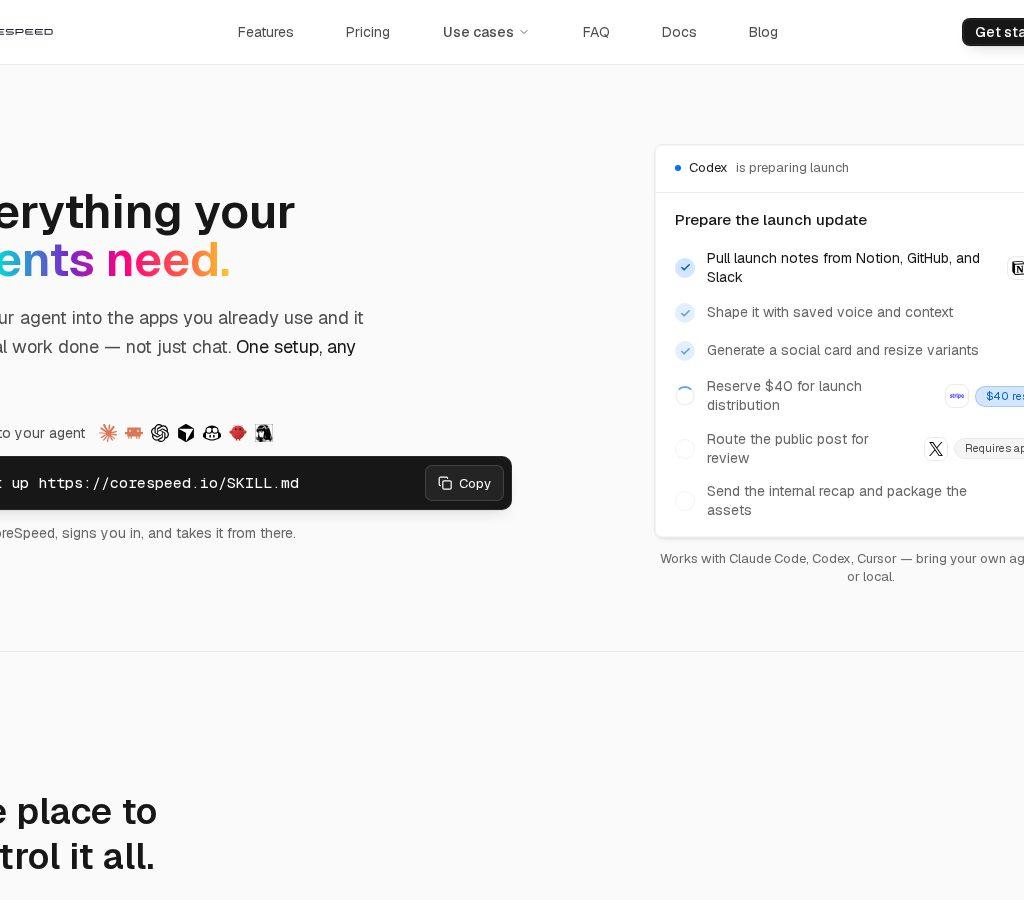Viewport: 1024px width, 900px height.
Task: Click the Requires approval badge
Action: [x=989, y=448]
